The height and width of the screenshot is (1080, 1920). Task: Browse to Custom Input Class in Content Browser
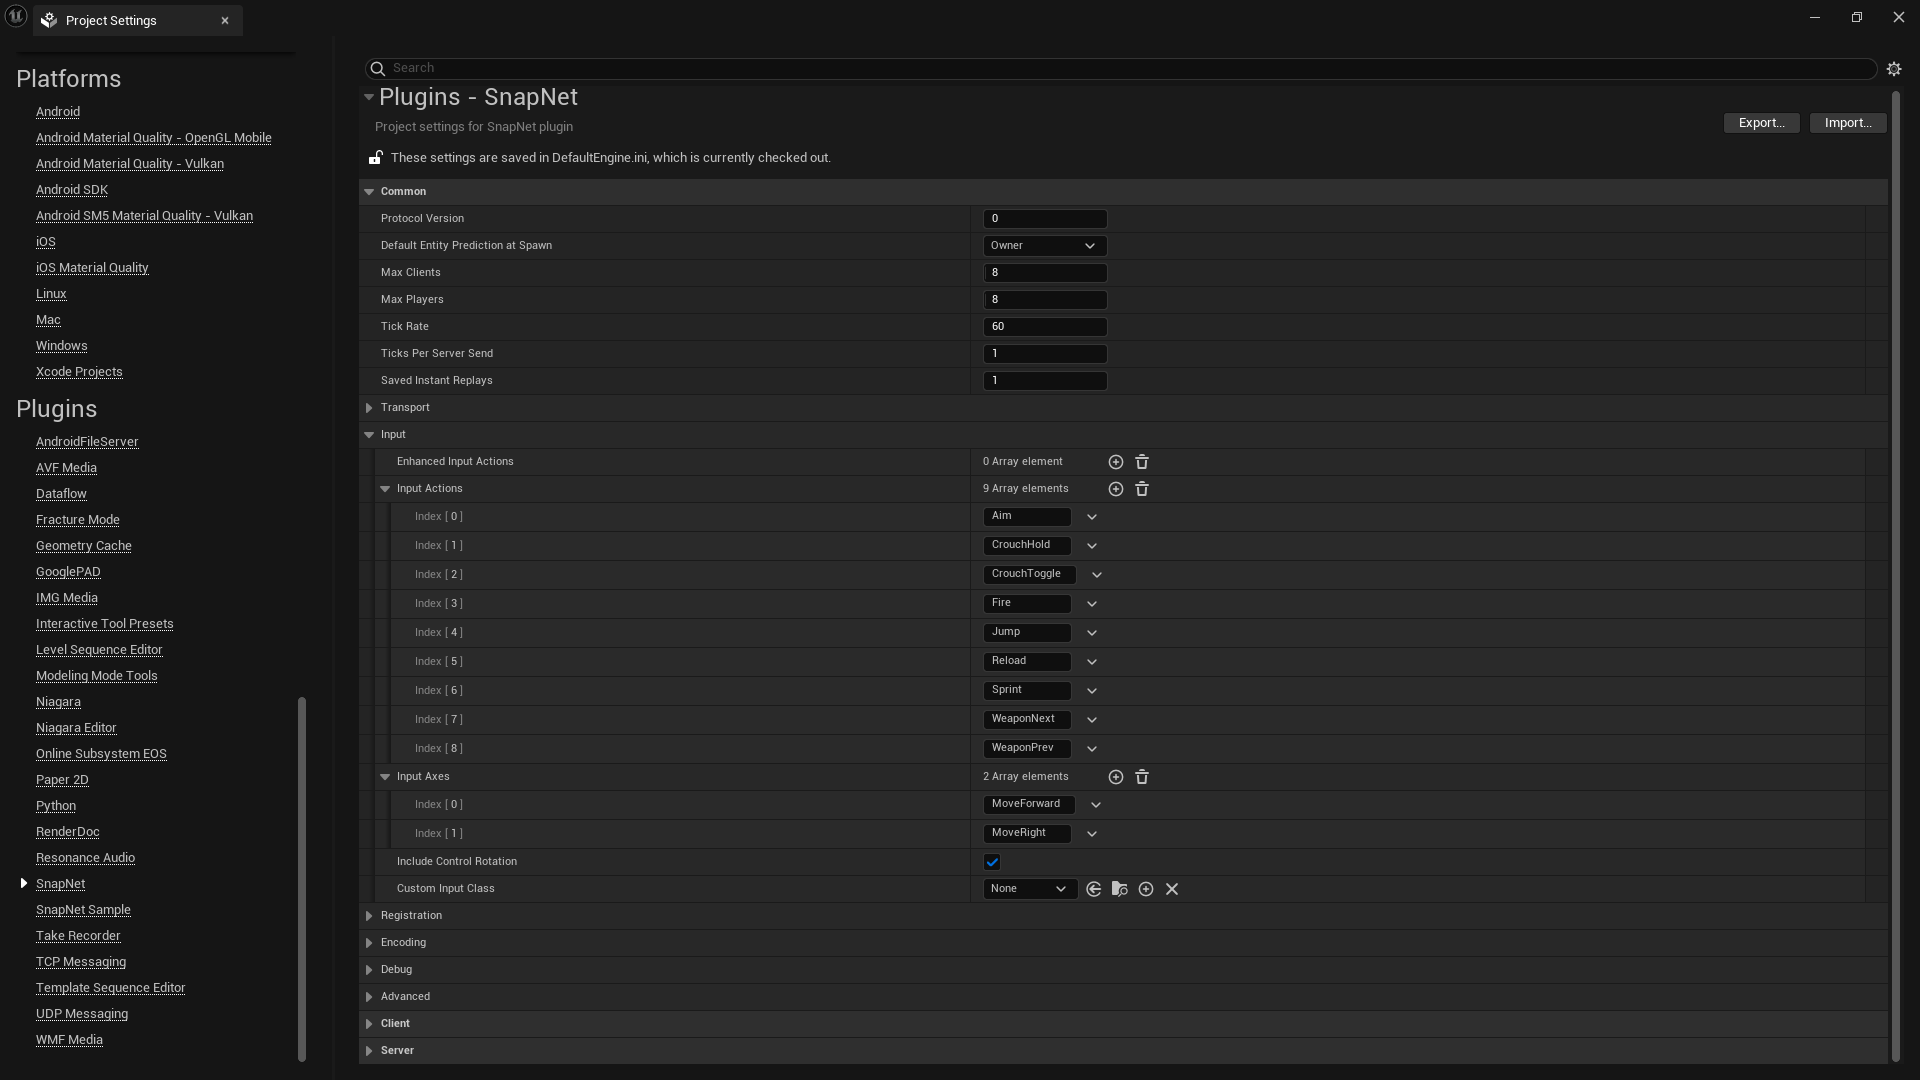coord(1119,889)
